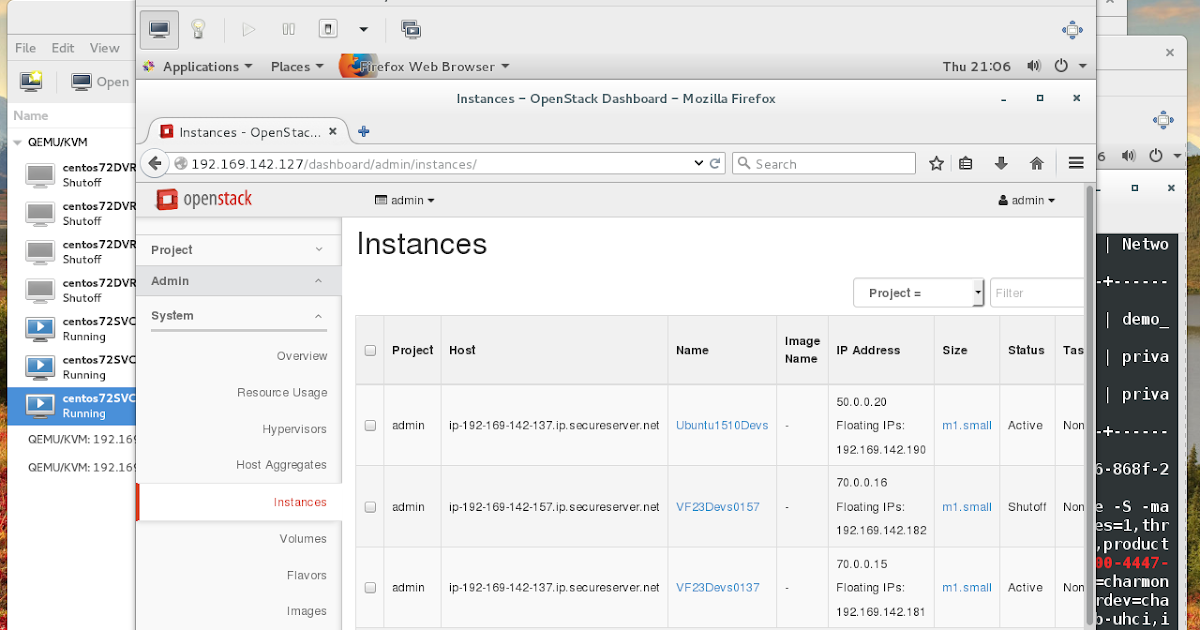Check the Ubuntu1510Devs row checkbox
Viewport: 1200px width, 630px height.
coord(370,425)
